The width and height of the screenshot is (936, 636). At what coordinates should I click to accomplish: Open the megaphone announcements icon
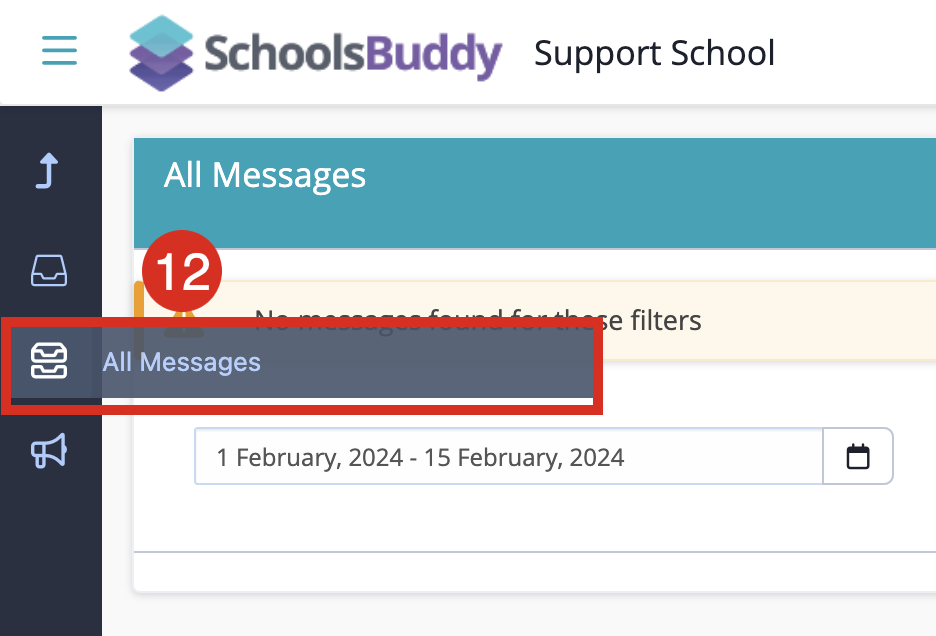coord(49,451)
